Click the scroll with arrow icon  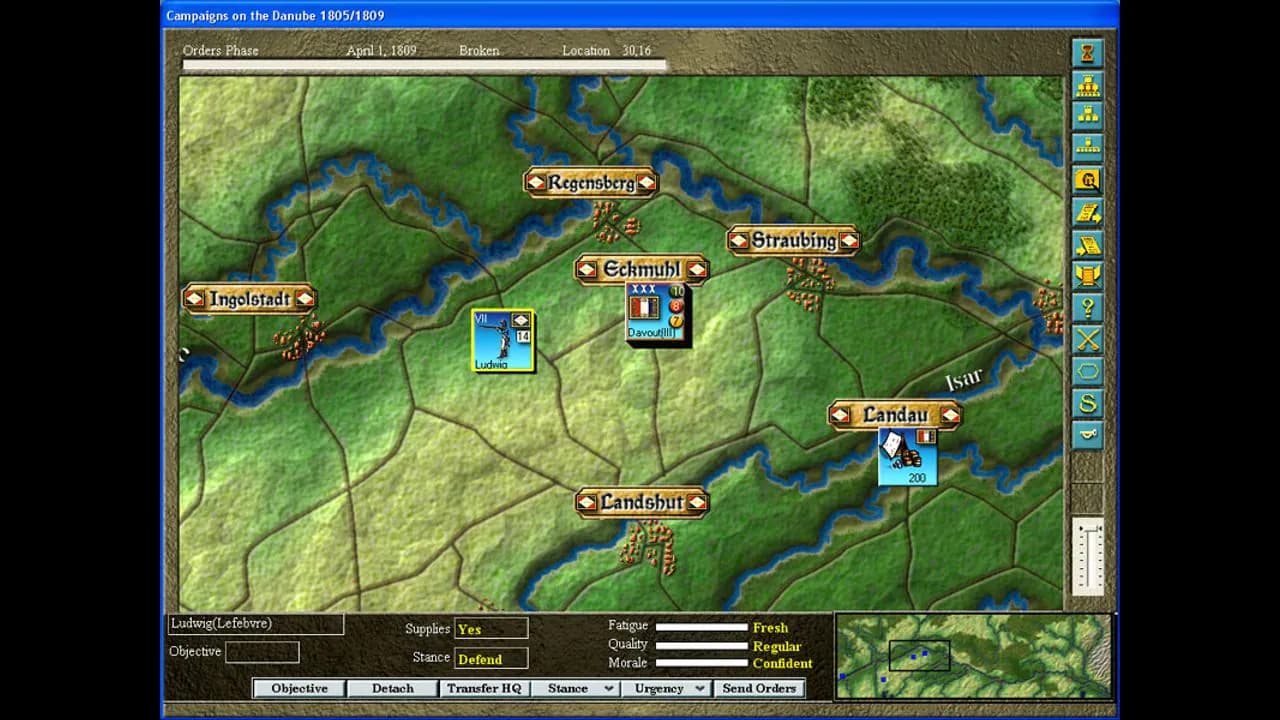(1087, 244)
